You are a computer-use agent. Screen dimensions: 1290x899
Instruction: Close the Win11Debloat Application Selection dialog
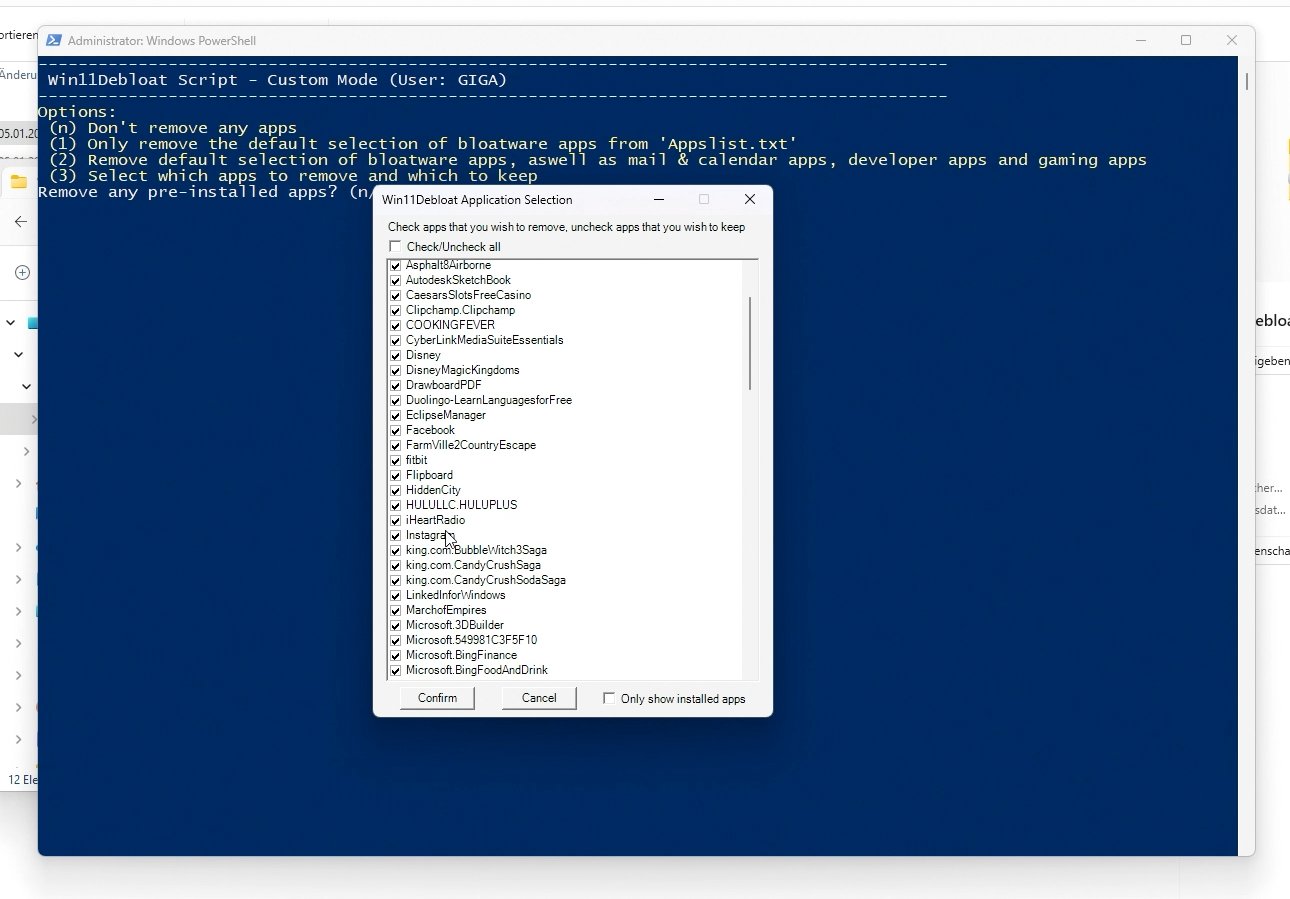coord(750,199)
